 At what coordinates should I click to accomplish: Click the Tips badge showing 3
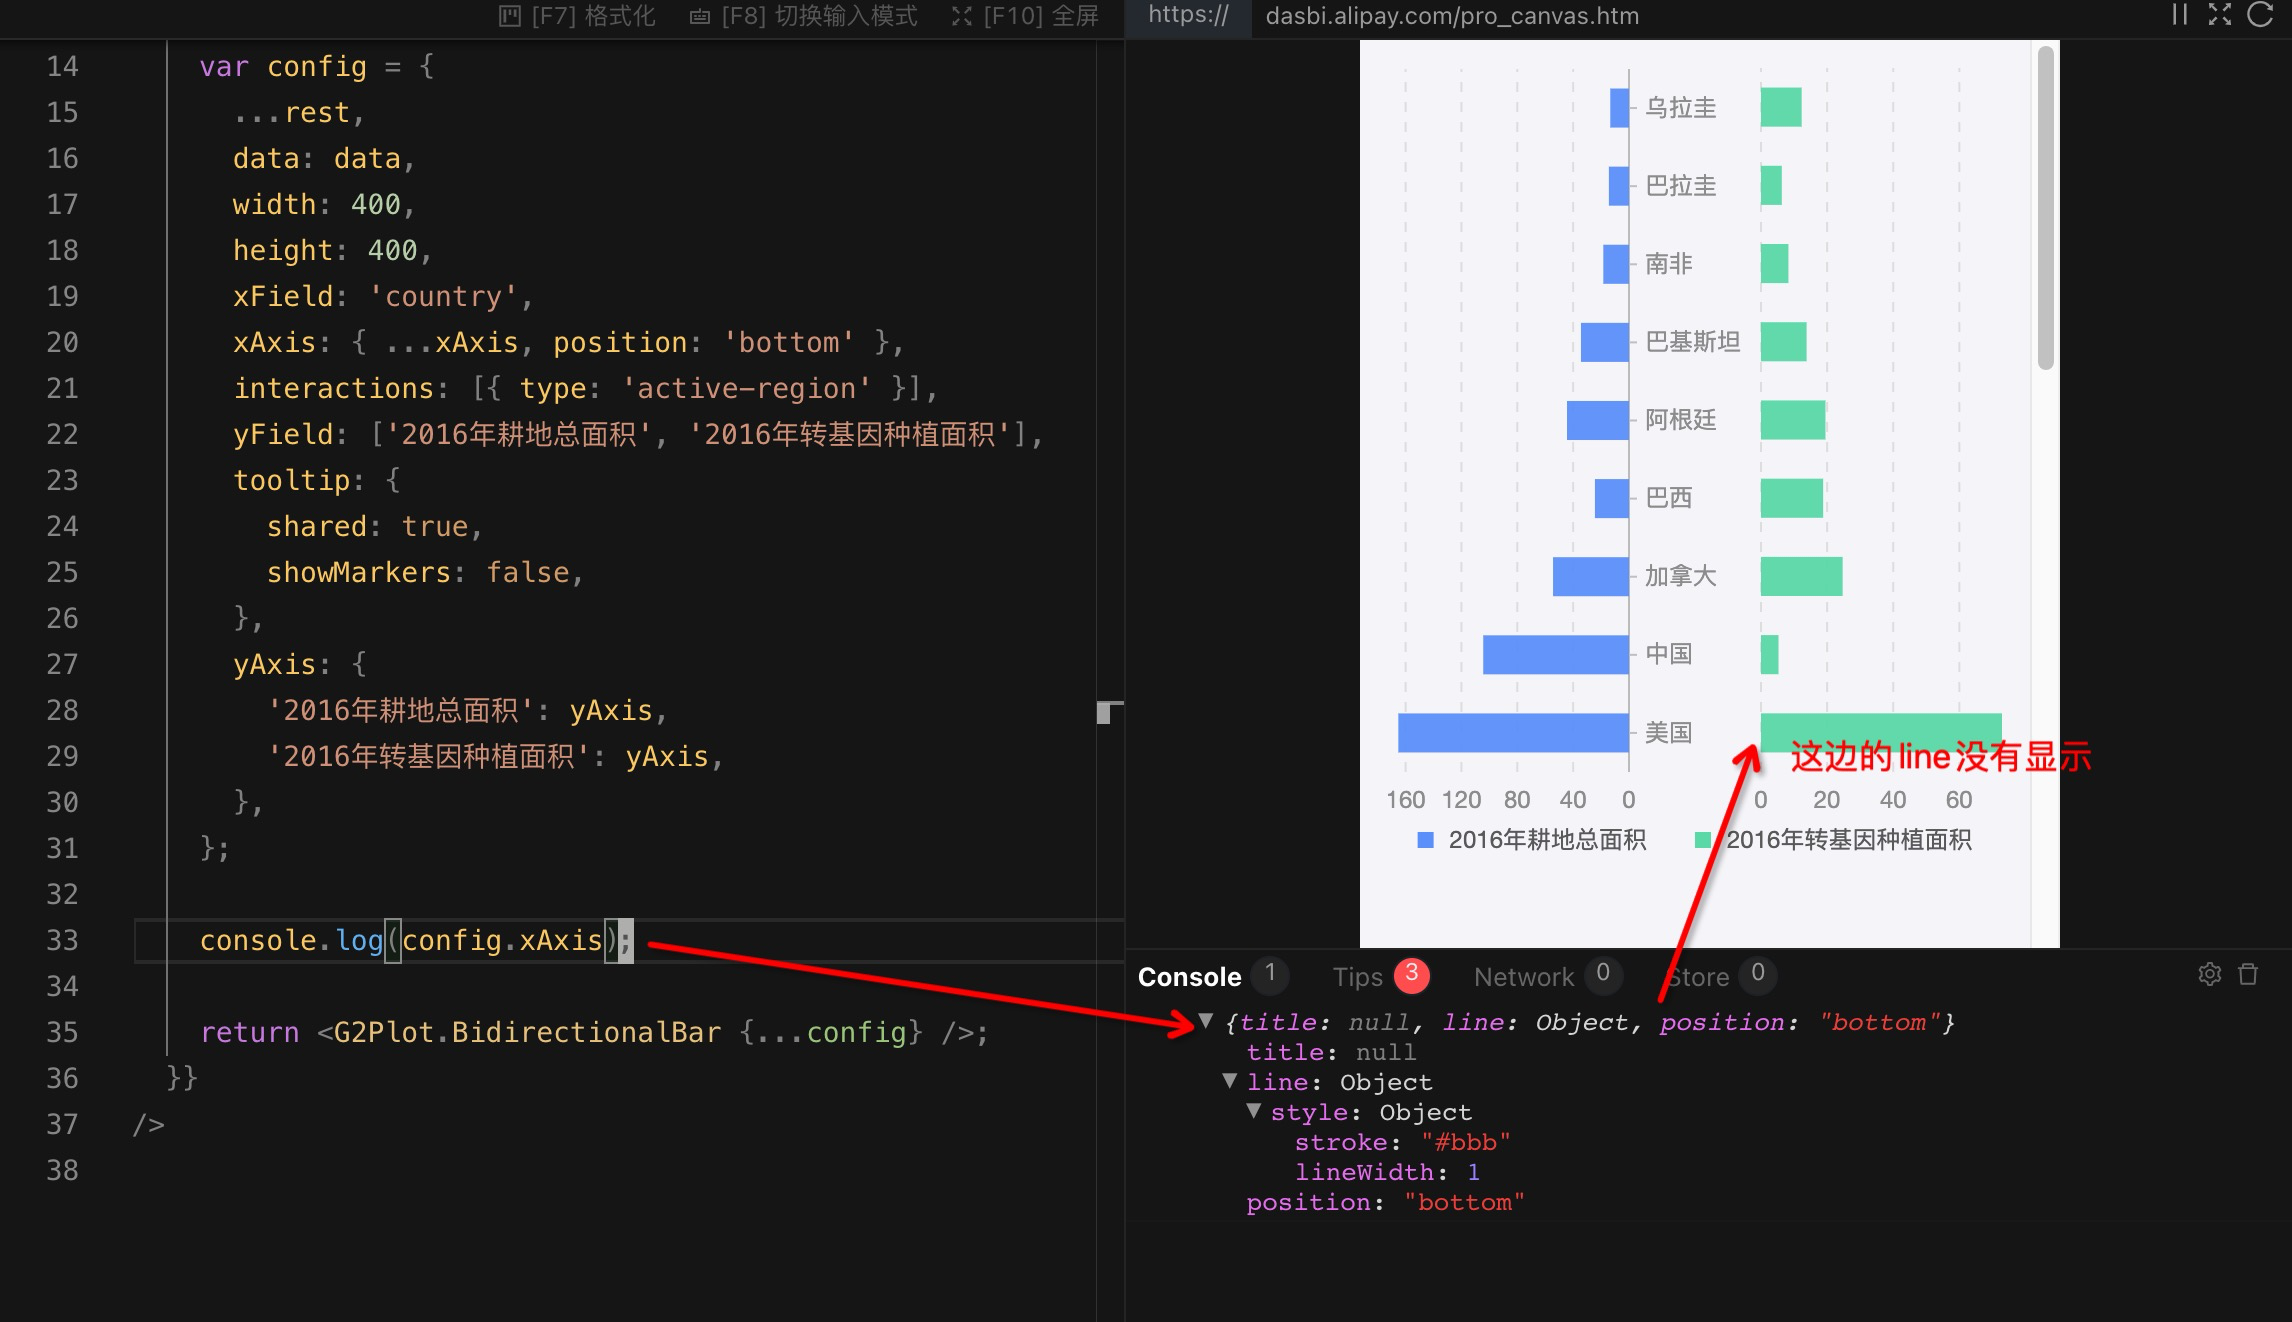(1411, 974)
